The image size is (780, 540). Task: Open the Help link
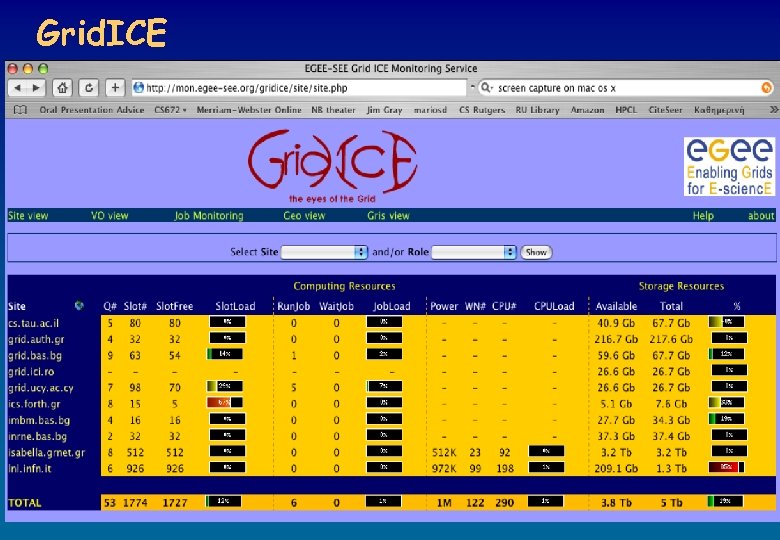point(703,216)
